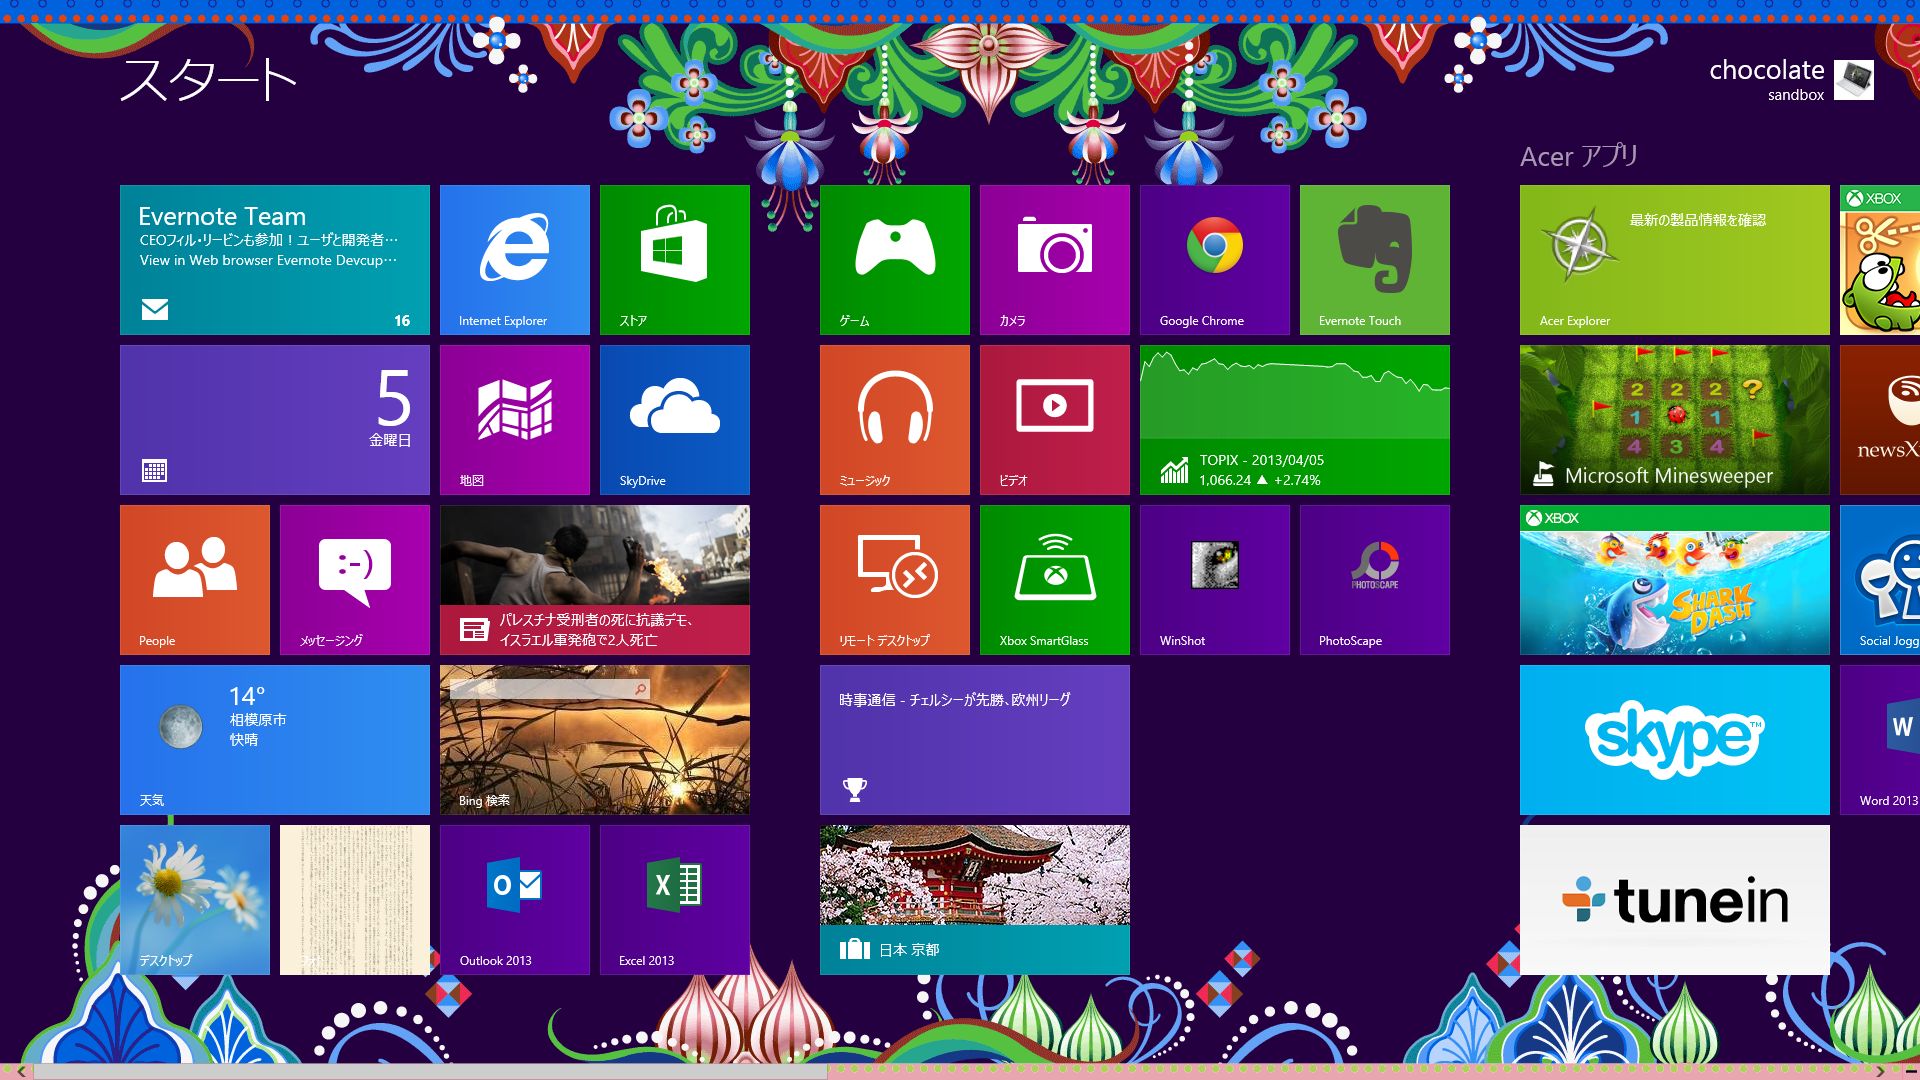Open the Internet Explorer tile
This screenshot has height=1080, width=1920.
coord(515,259)
